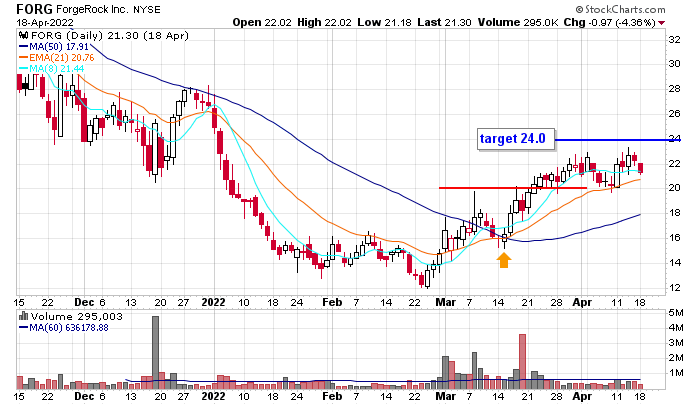Click the FORG (Daily) 21.30 (18 Apr) legend
This screenshot has height=405, width=700.
point(109,36)
